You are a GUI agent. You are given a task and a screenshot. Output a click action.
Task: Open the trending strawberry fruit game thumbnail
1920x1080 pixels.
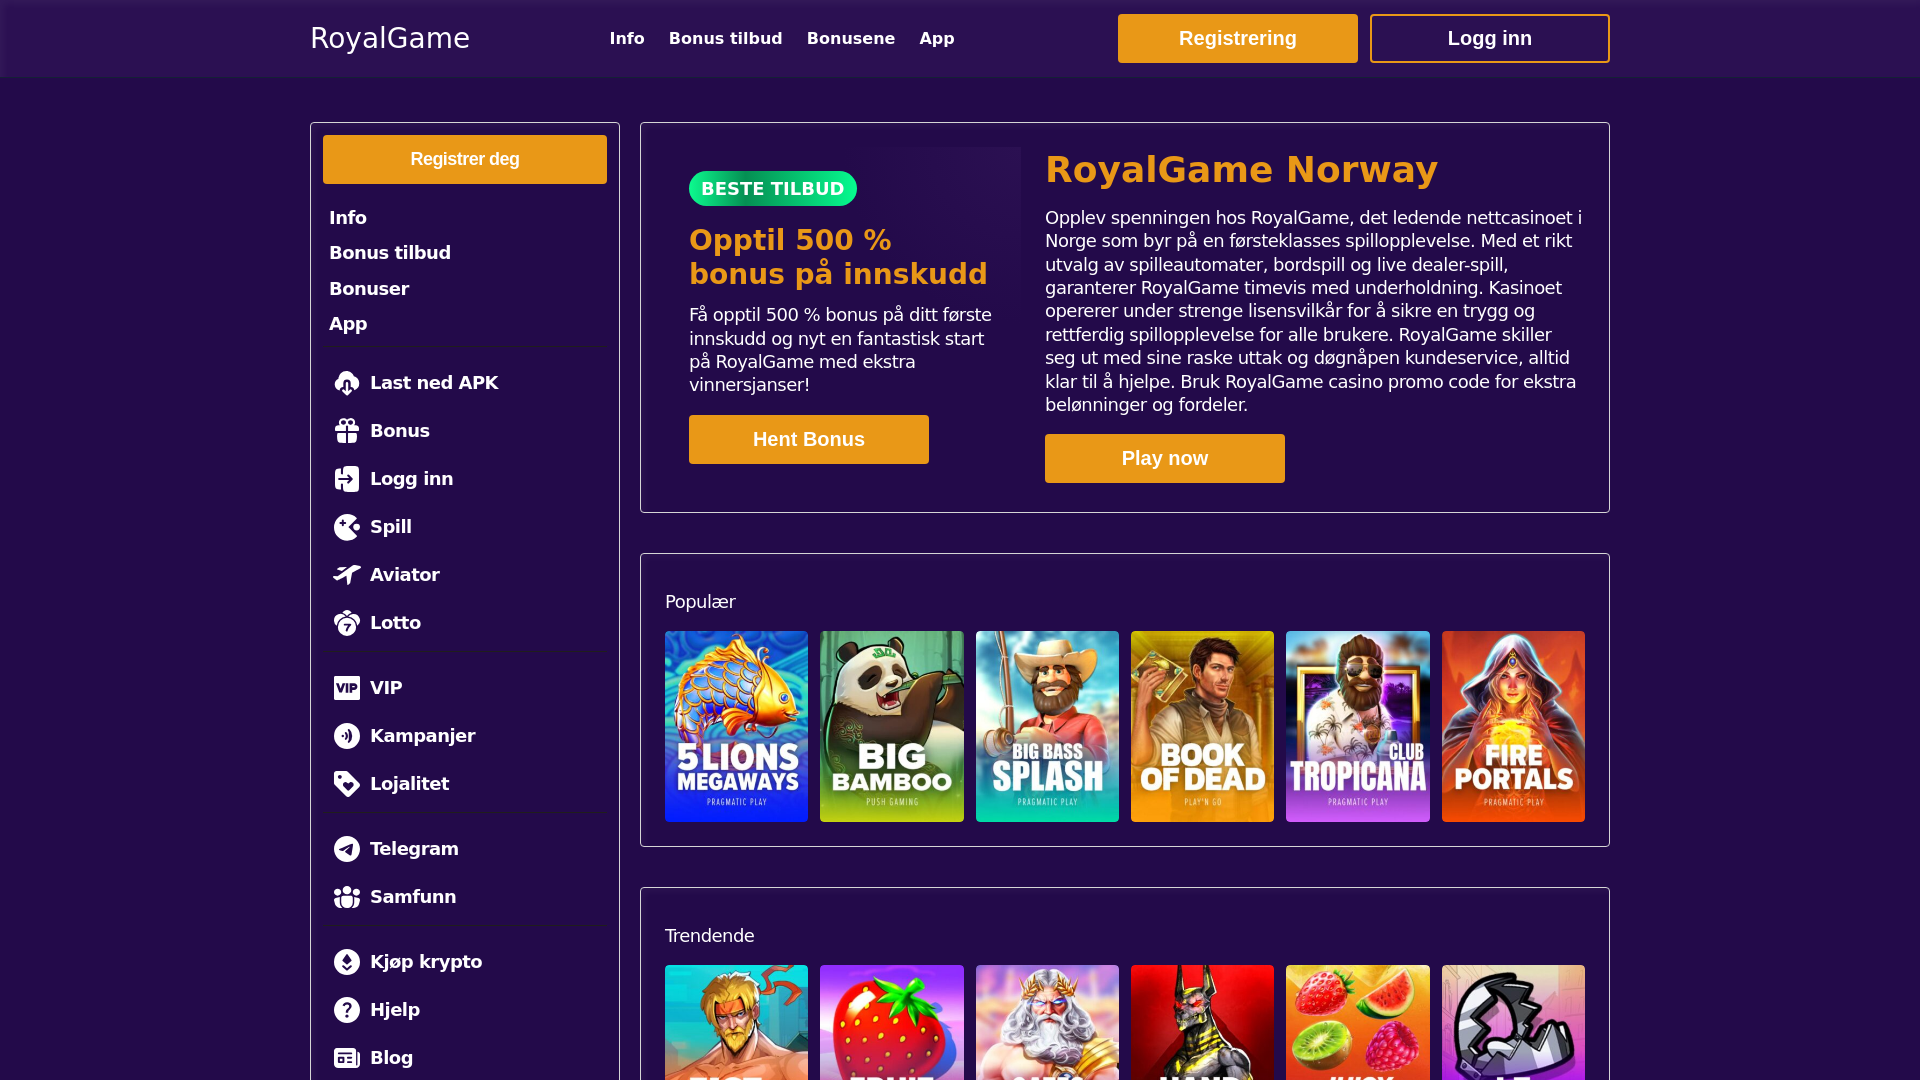pos(892,1022)
